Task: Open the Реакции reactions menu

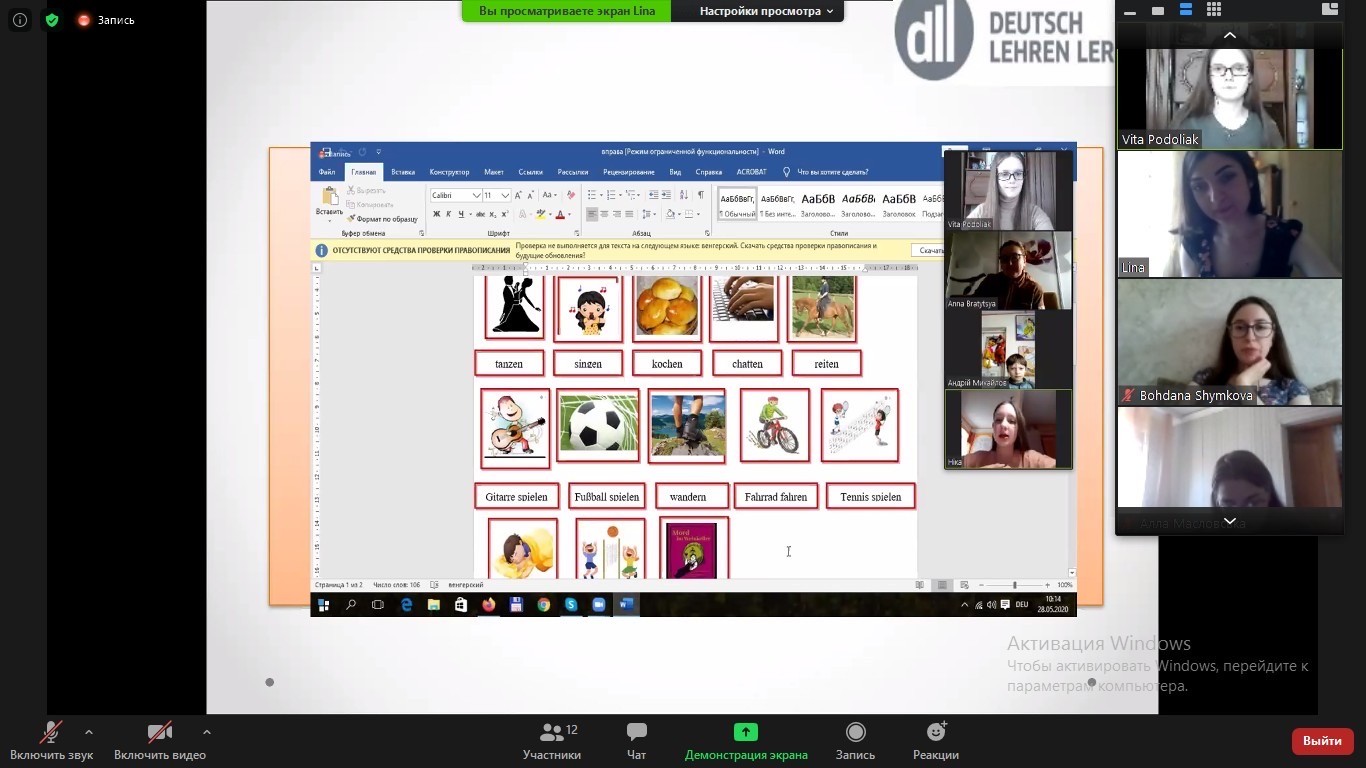Action: click(x=936, y=740)
